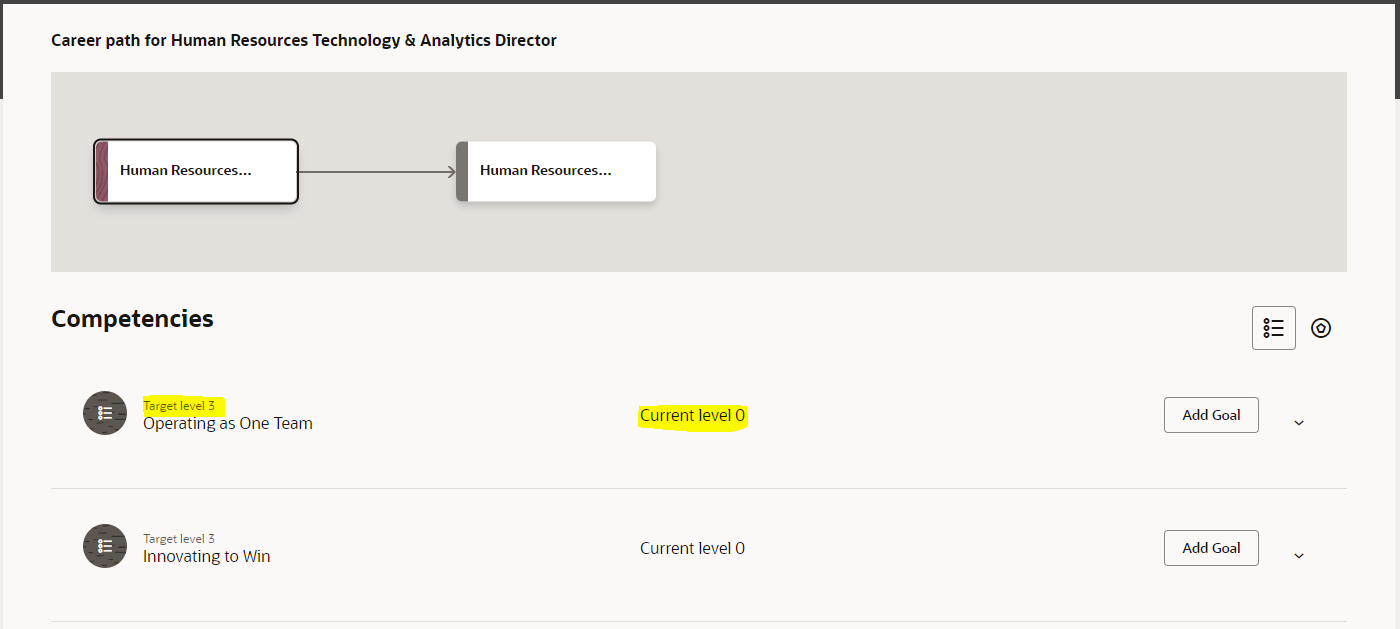Select the competency icon beside Operating as One Team
Screen dimensions: 1400x629
105,413
